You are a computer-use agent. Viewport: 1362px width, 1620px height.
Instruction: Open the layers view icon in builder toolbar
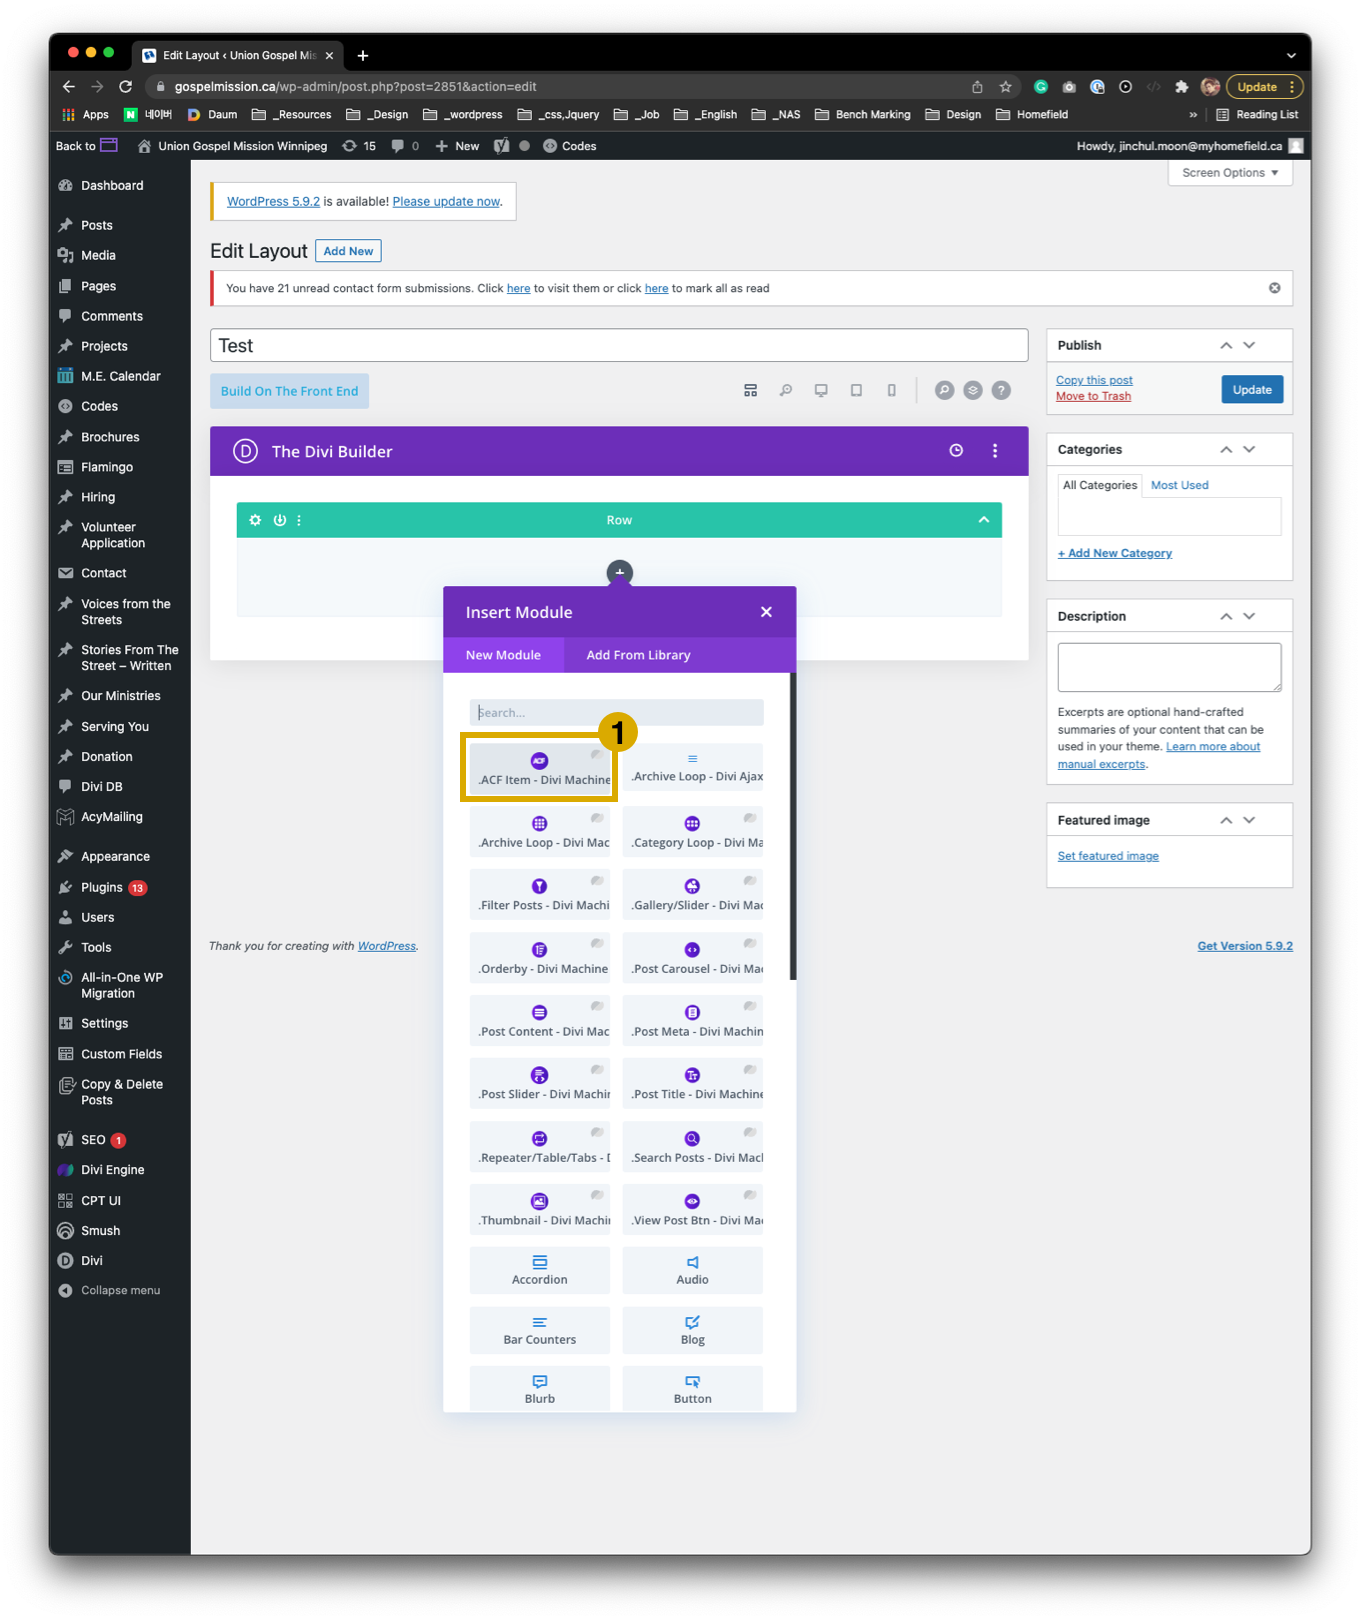click(973, 391)
